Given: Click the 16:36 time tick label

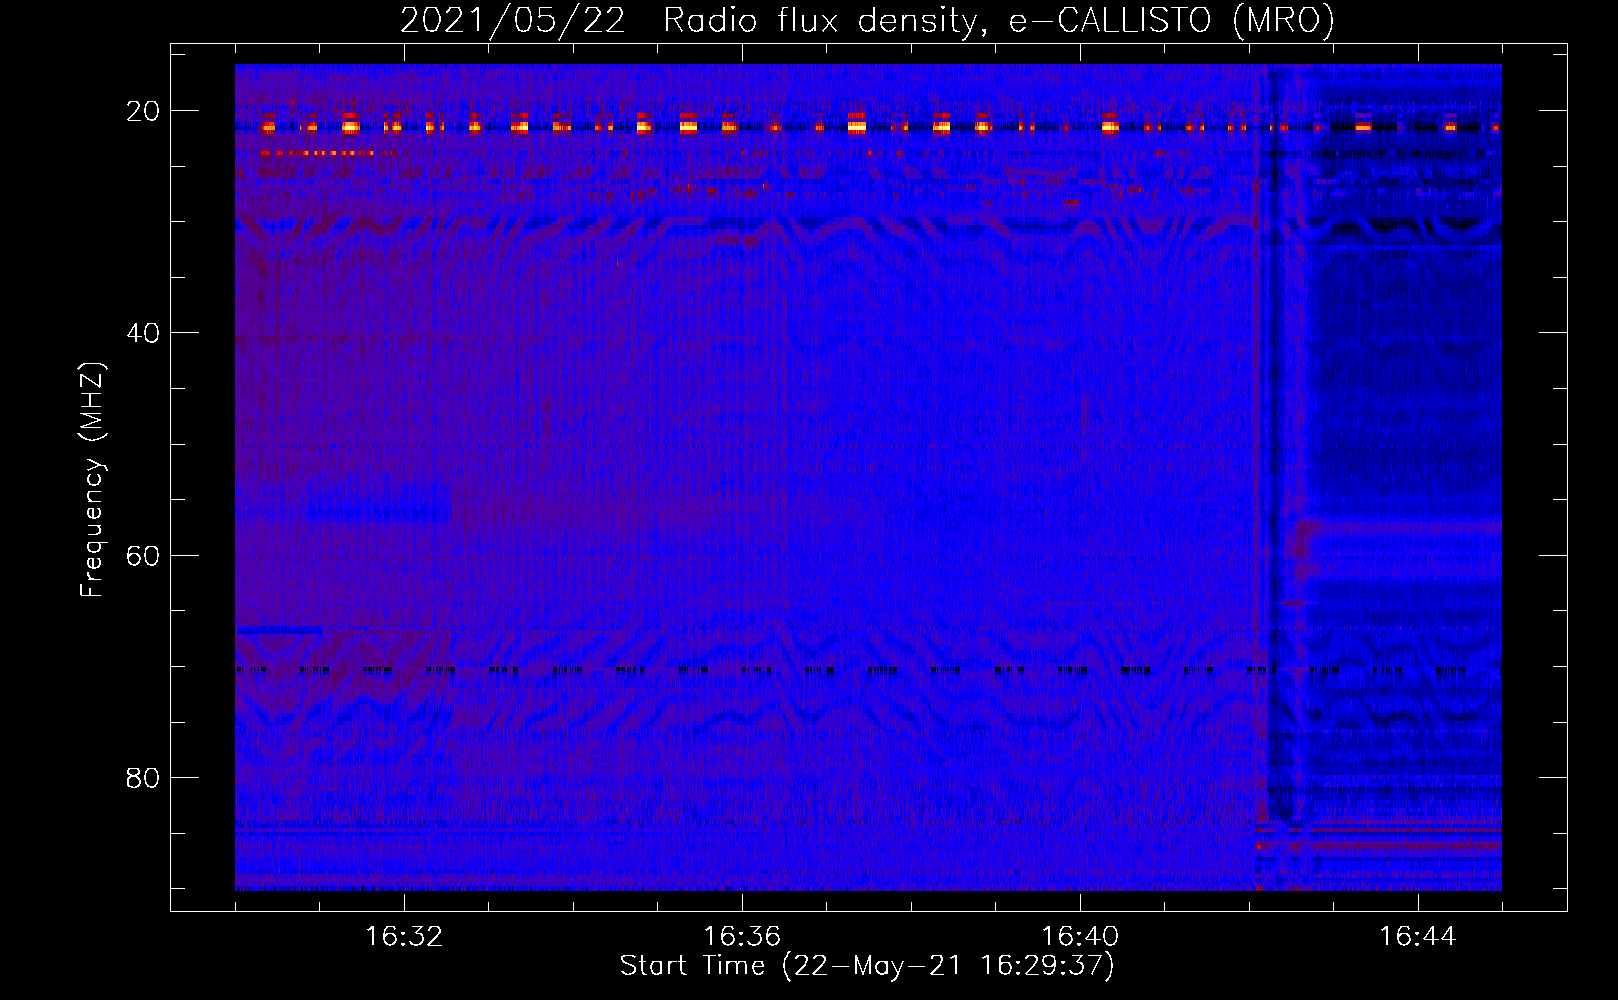Looking at the screenshot, I should [x=742, y=937].
